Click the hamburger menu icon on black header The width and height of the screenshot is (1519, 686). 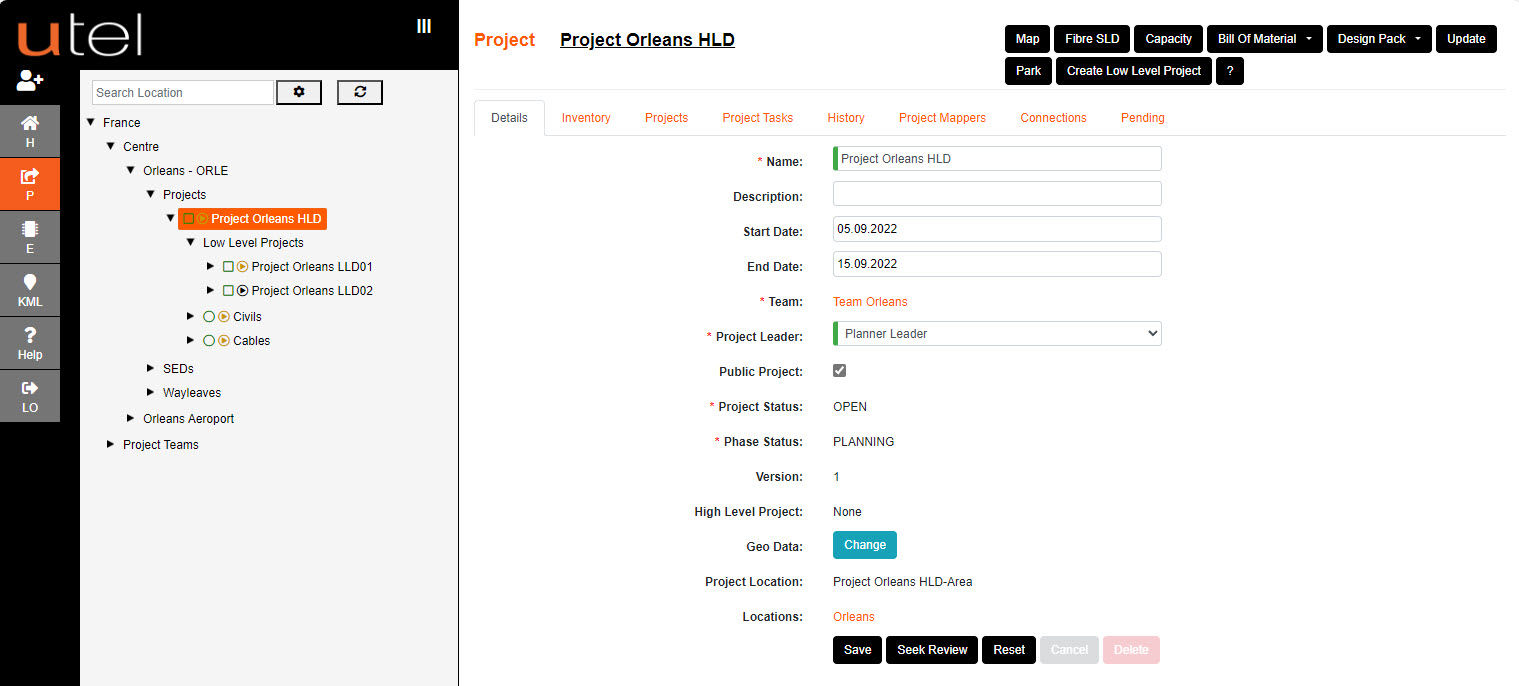point(424,25)
